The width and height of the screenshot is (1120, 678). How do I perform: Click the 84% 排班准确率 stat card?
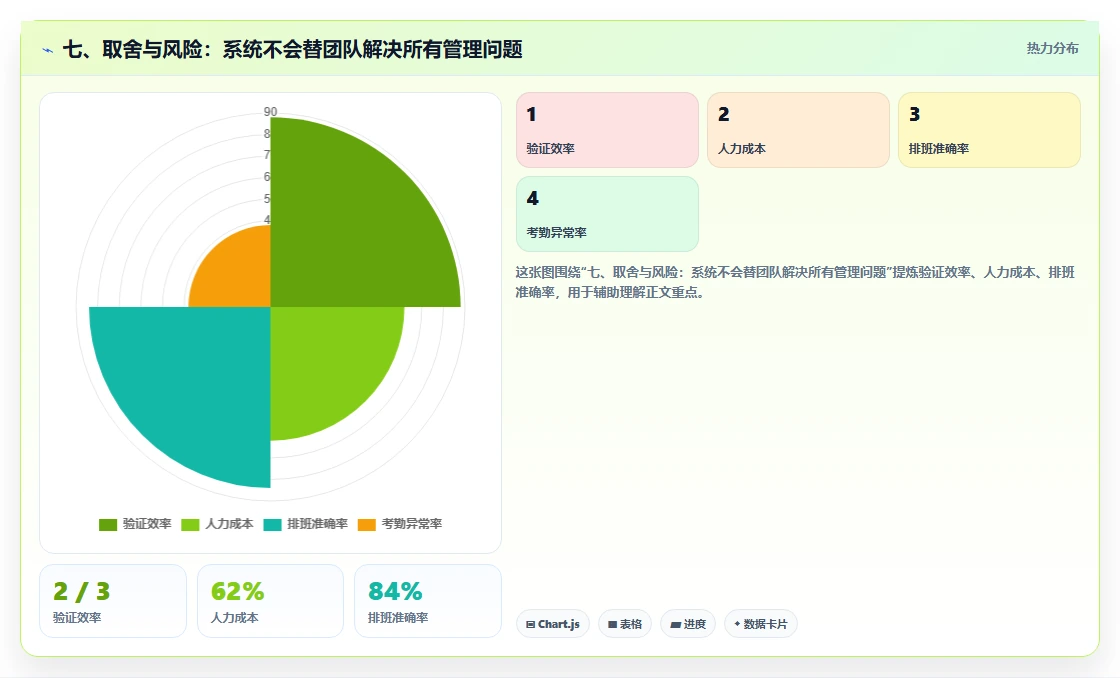tap(428, 601)
